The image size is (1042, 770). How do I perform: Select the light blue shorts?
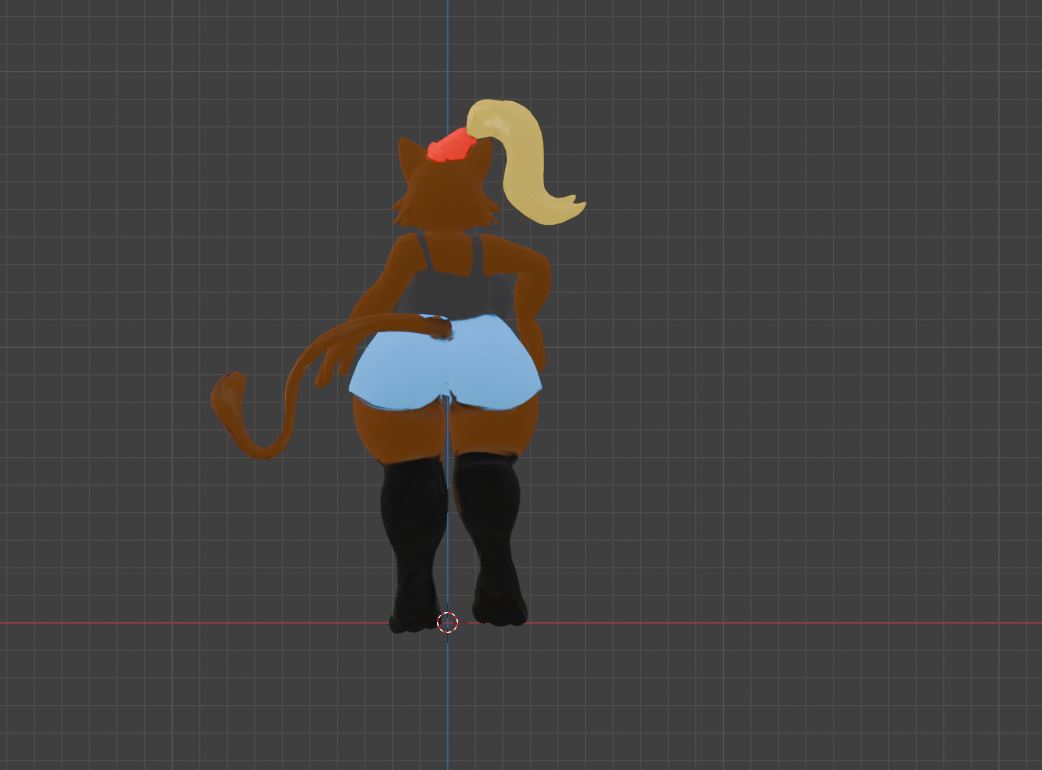coord(445,363)
